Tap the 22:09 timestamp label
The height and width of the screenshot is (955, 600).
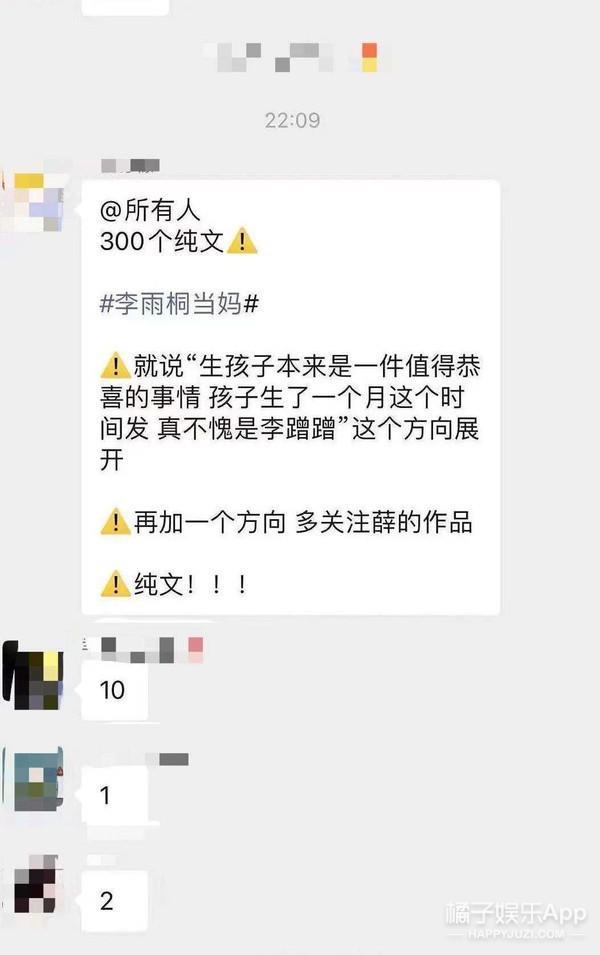click(292, 120)
